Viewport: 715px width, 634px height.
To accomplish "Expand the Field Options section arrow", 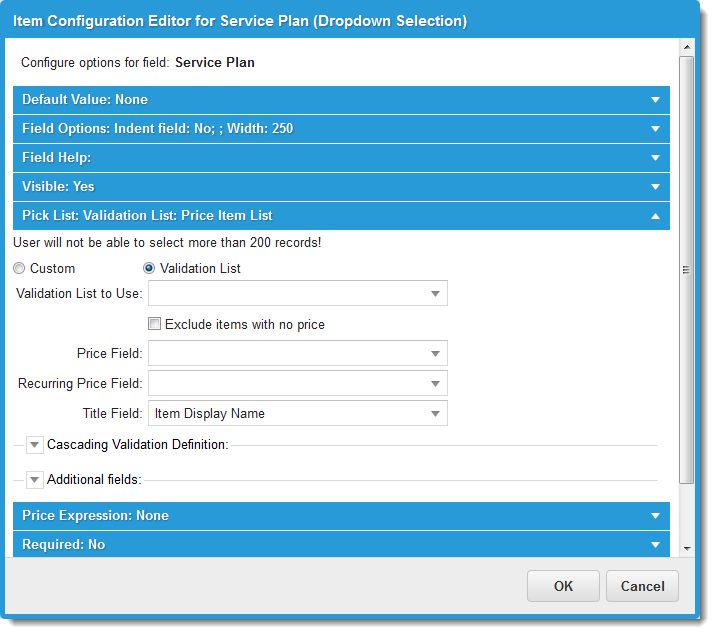I will pos(655,129).
